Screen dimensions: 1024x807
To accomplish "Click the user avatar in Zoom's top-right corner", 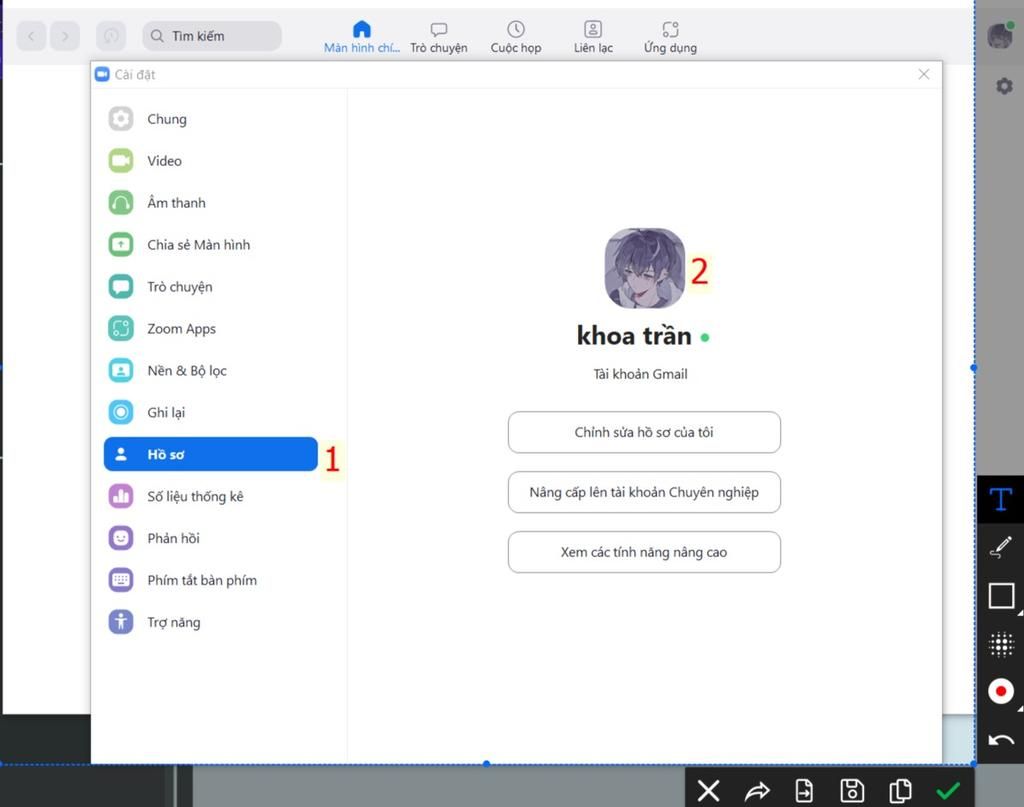I will tap(1000, 36).
